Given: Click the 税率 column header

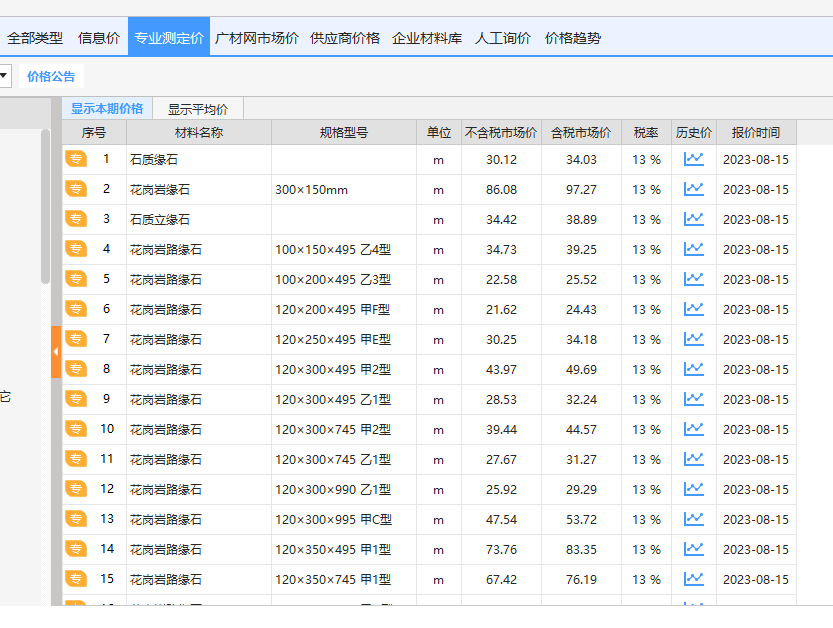Looking at the screenshot, I should pyautogui.click(x=646, y=132).
